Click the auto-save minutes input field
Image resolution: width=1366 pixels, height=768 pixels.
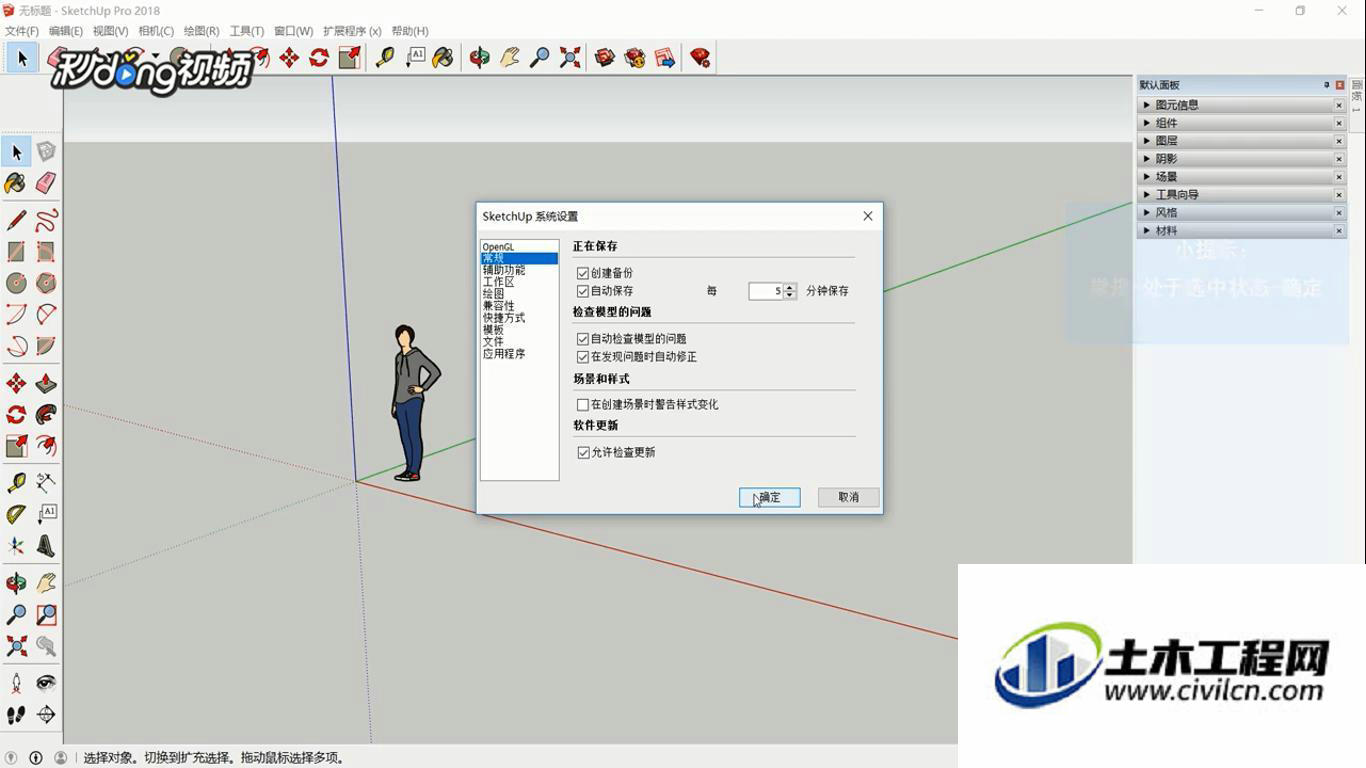coord(766,291)
